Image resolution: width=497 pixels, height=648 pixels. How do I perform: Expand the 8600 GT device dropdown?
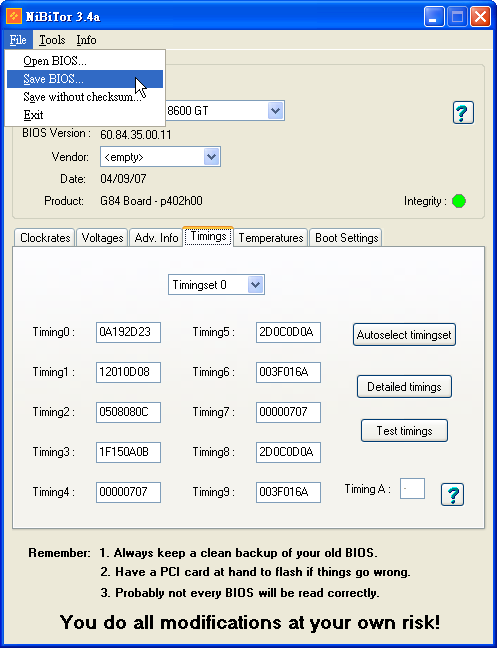[275, 111]
